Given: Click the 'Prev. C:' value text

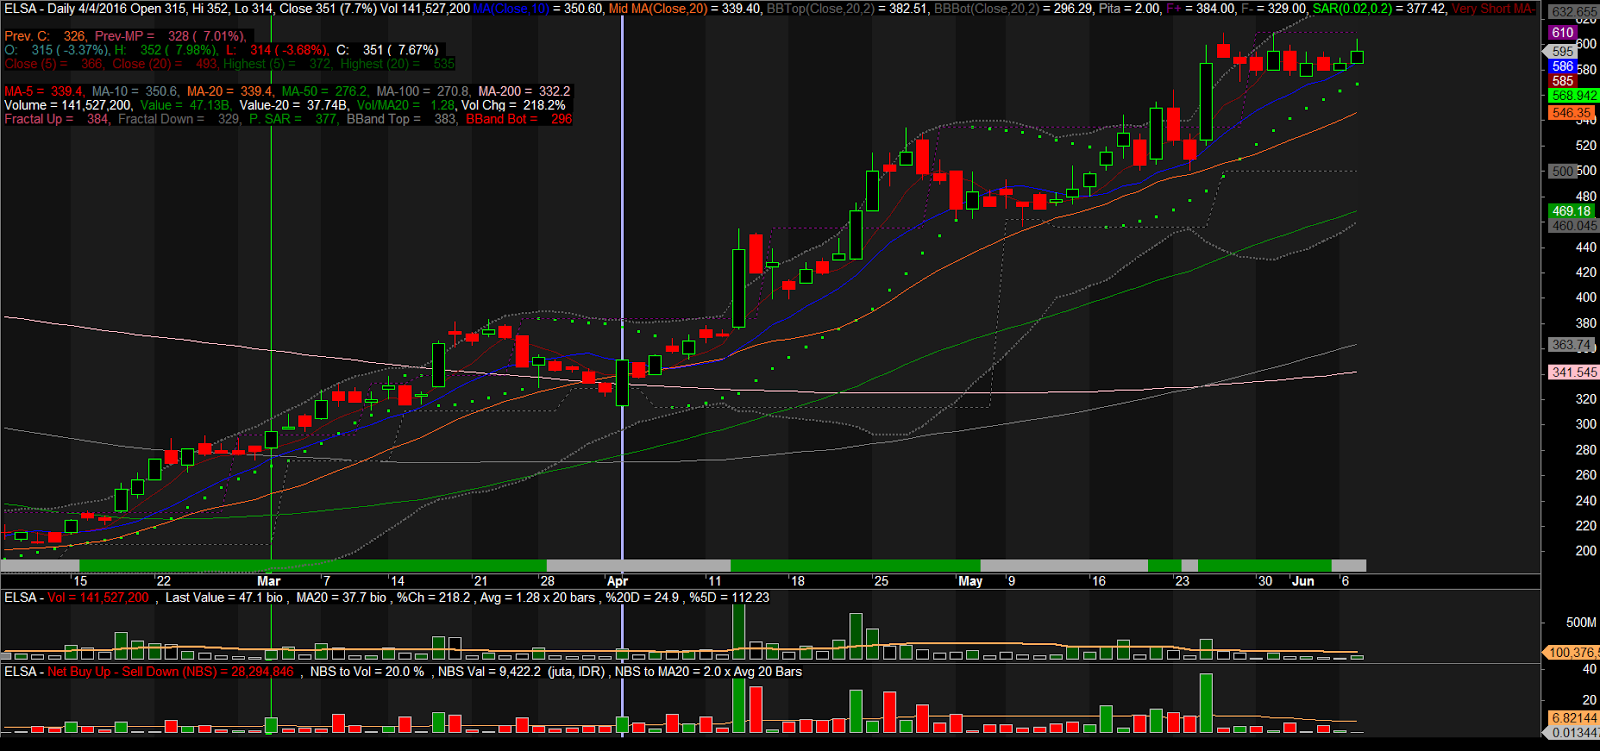Looking at the screenshot, I should 45,36.
